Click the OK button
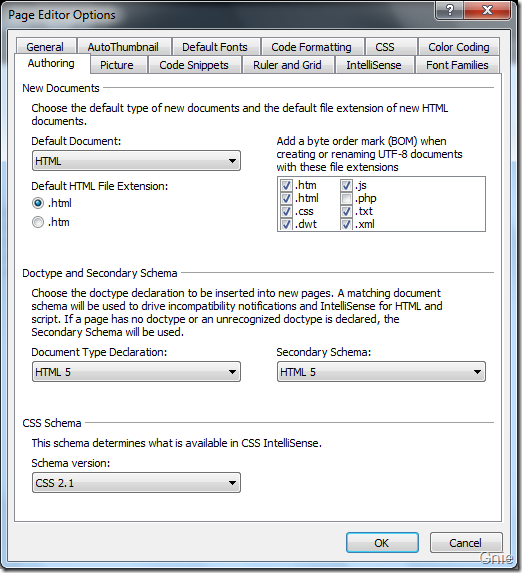Screen dimensions: 522x573 (382, 543)
